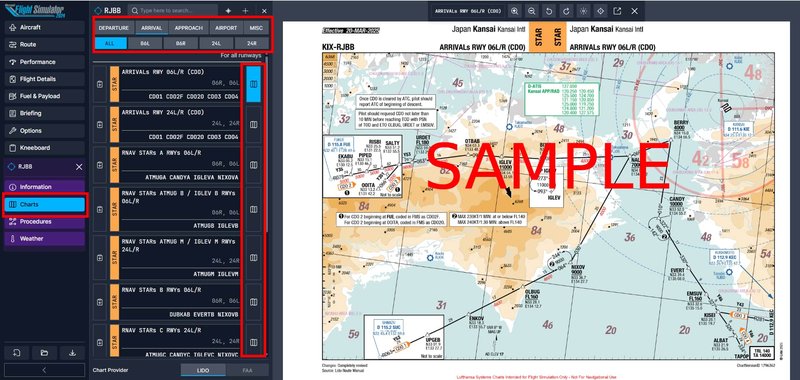Click the open folder icon in the sidebar
800x380 pixels.
tap(44, 352)
